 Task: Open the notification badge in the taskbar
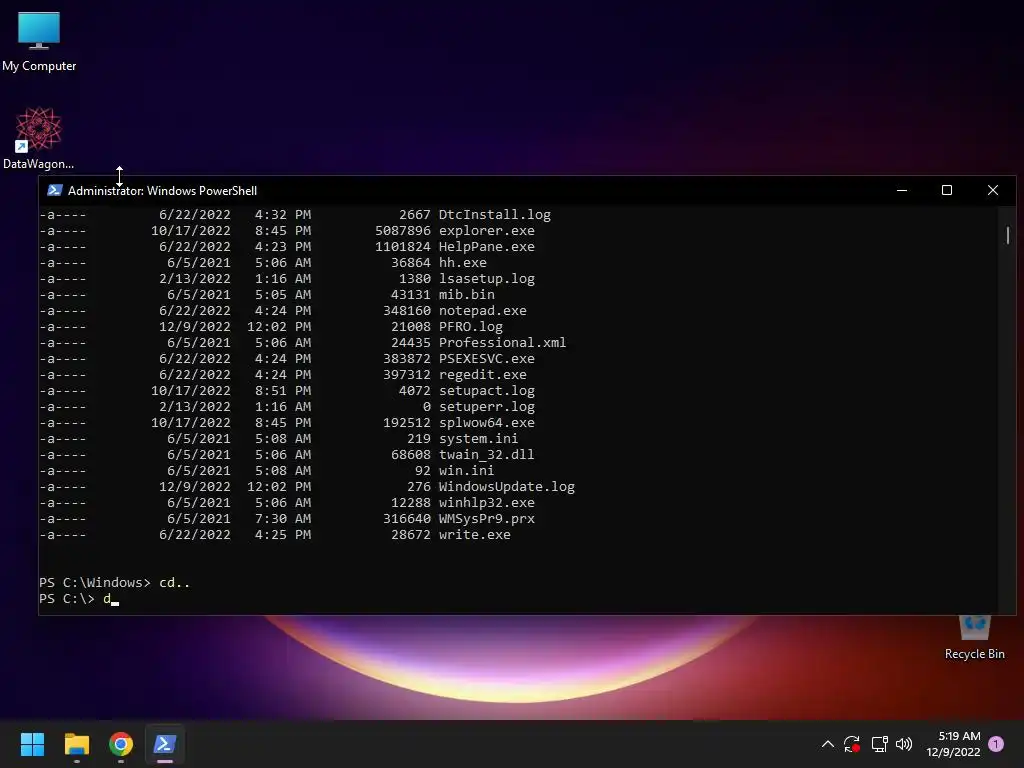(996, 744)
